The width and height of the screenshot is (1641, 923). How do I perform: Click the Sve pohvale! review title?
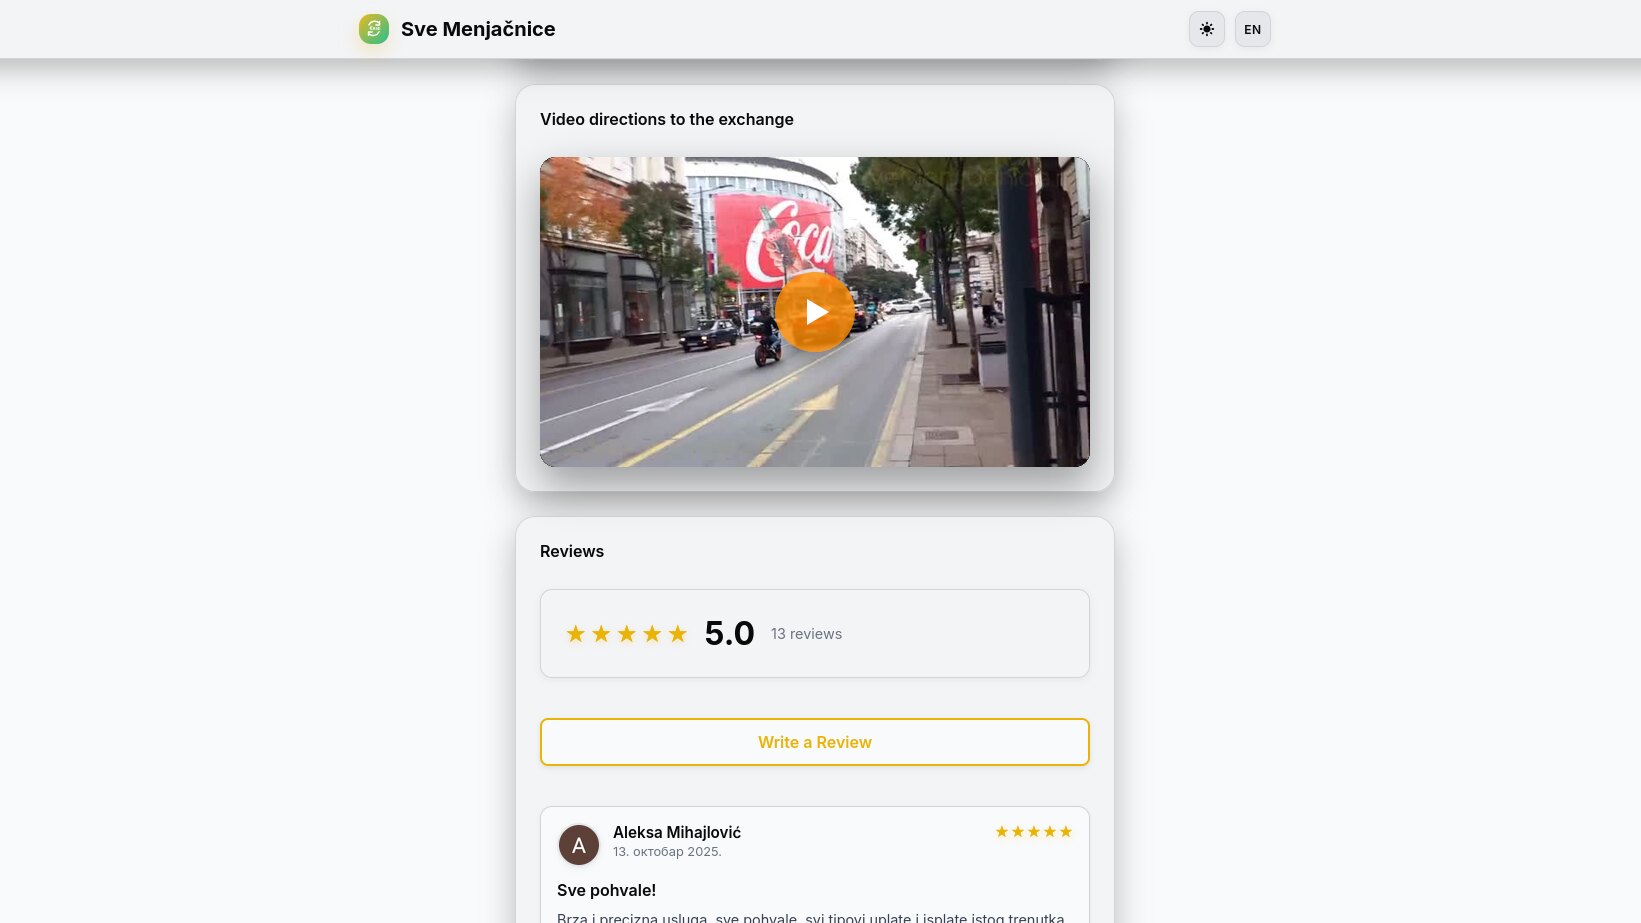[606, 890]
